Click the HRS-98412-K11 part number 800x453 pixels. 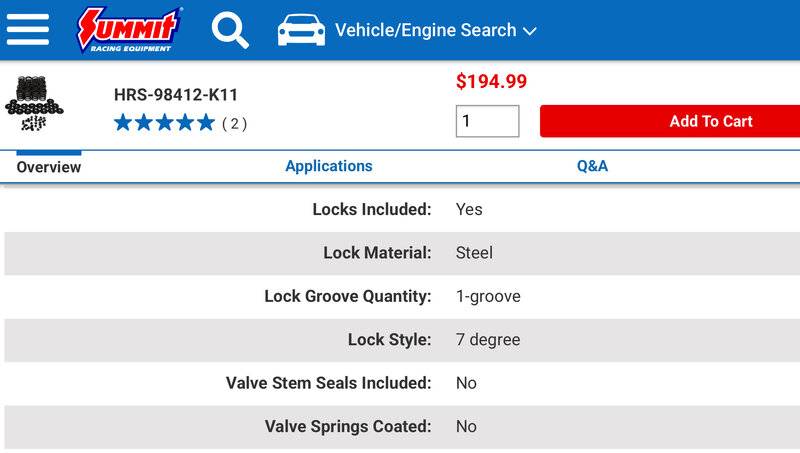point(176,96)
